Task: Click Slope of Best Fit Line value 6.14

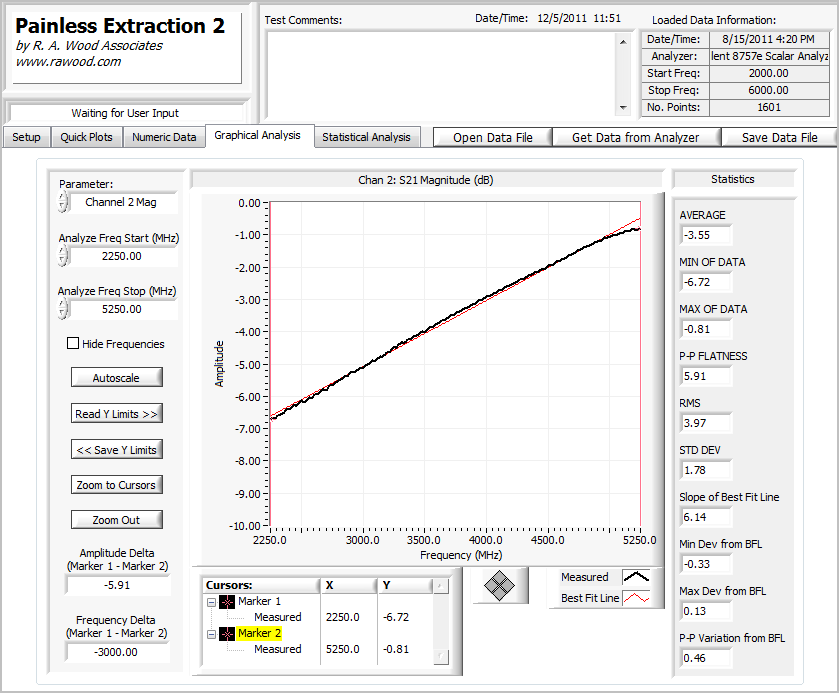Action: click(x=706, y=517)
